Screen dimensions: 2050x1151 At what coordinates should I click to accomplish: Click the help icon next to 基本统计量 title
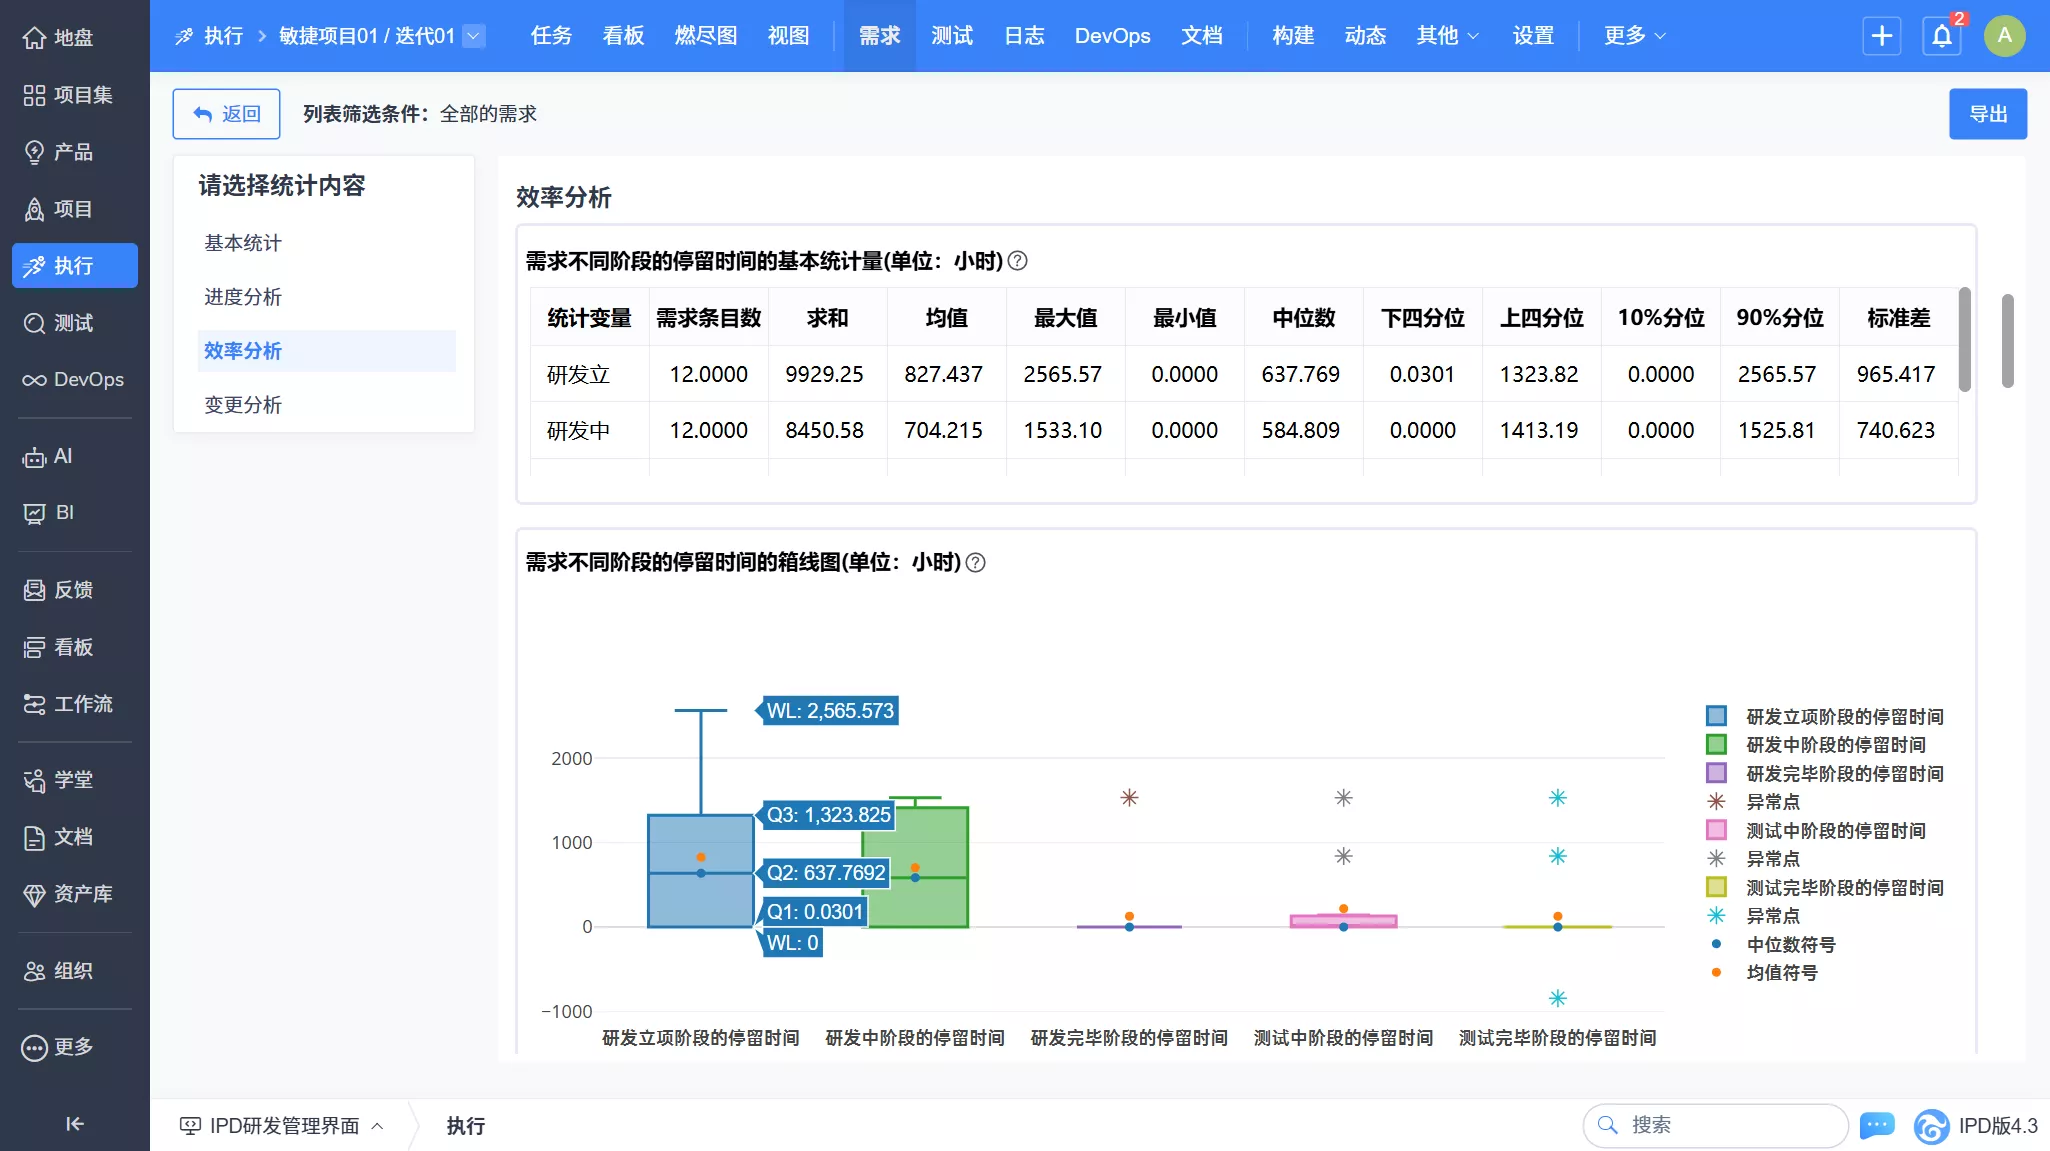pos(1018,260)
